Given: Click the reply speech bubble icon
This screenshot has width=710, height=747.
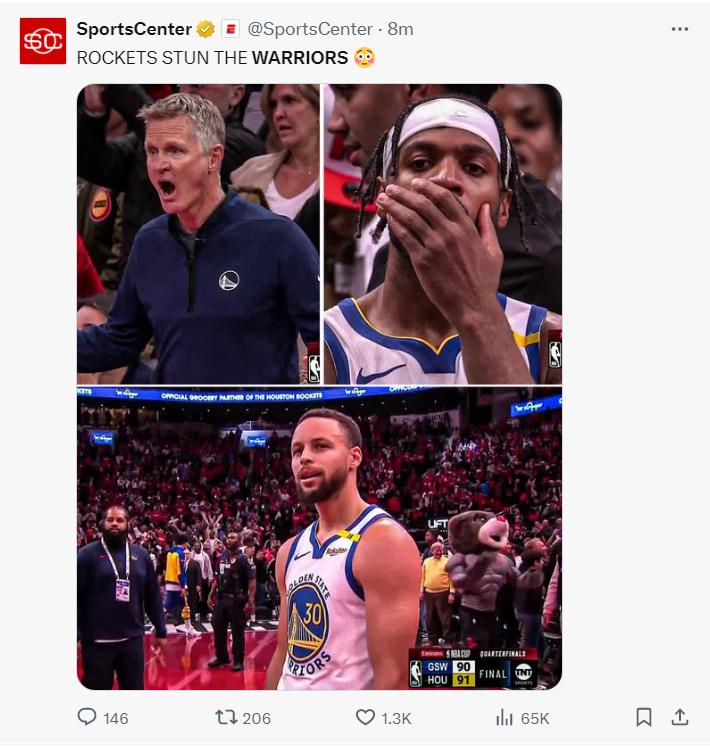Looking at the screenshot, I should click(x=88, y=717).
